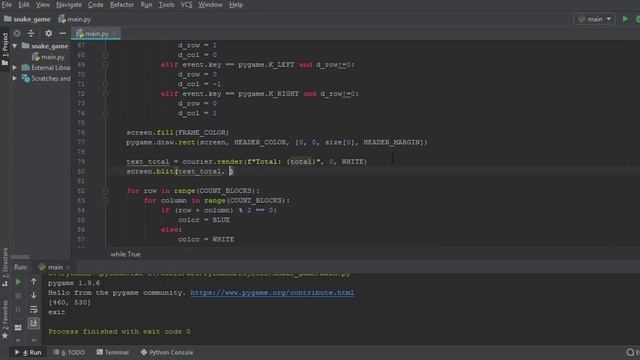The width and height of the screenshot is (640, 360).
Task: Open the Run tool window button at bottom
Action: tap(28, 352)
